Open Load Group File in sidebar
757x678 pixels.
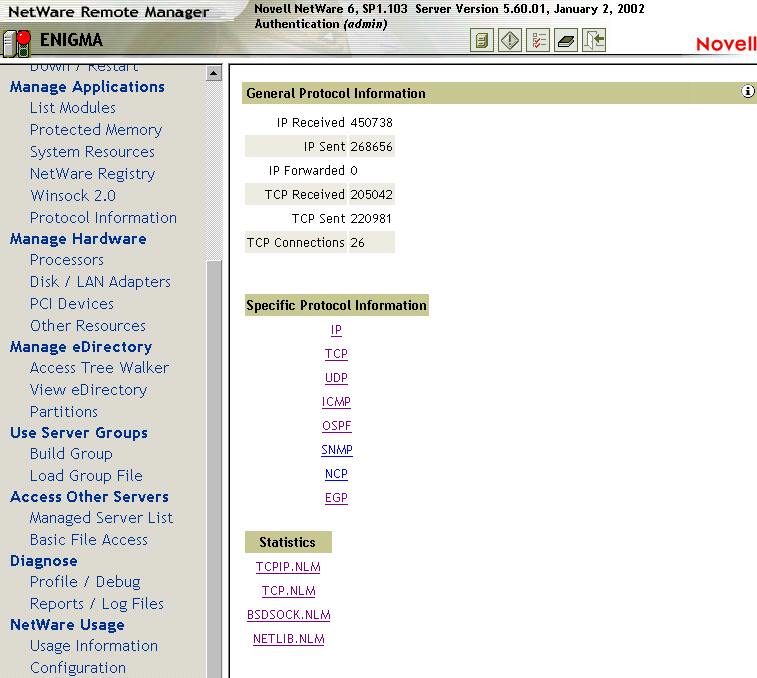point(86,476)
